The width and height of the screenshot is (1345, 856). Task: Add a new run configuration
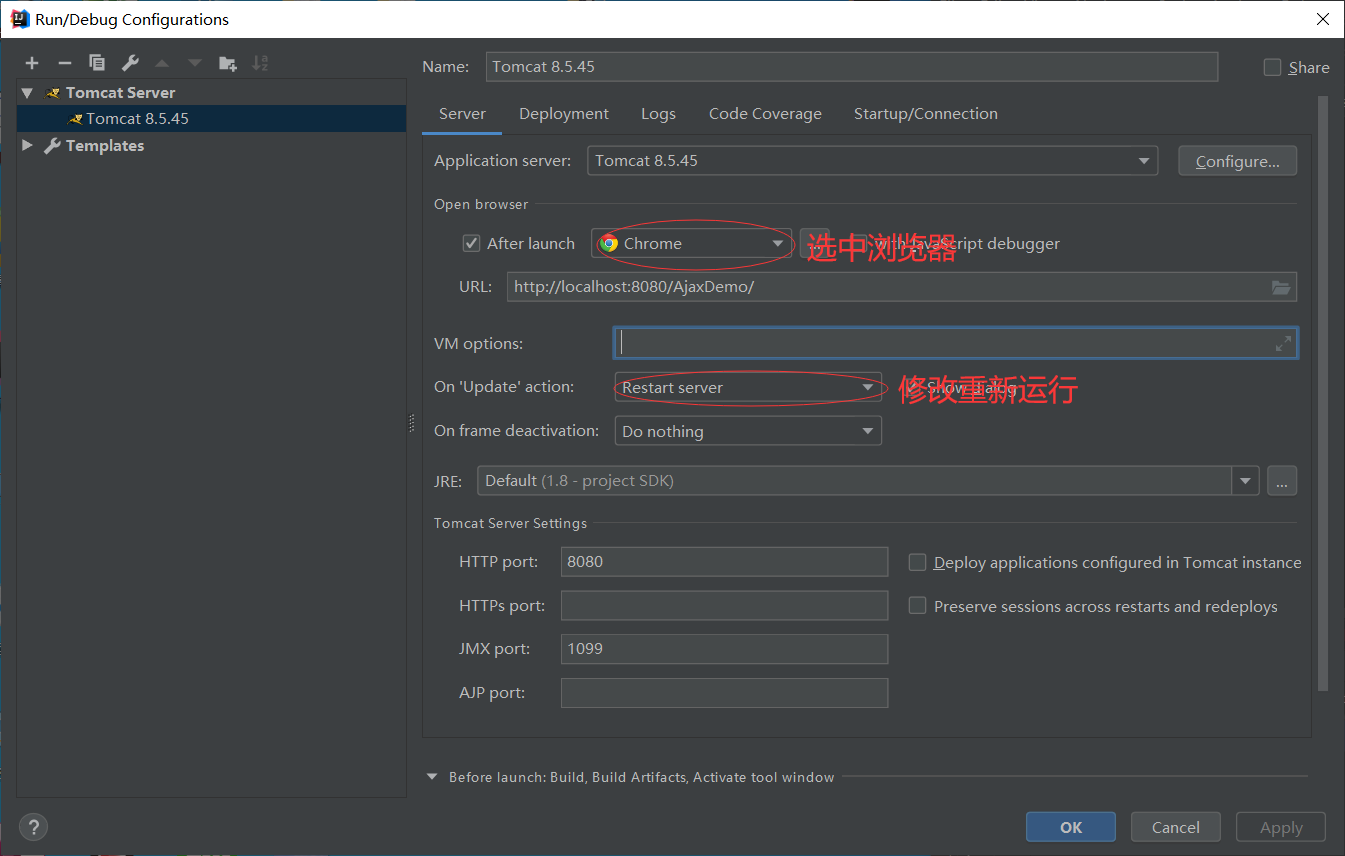[x=32, y=63]
